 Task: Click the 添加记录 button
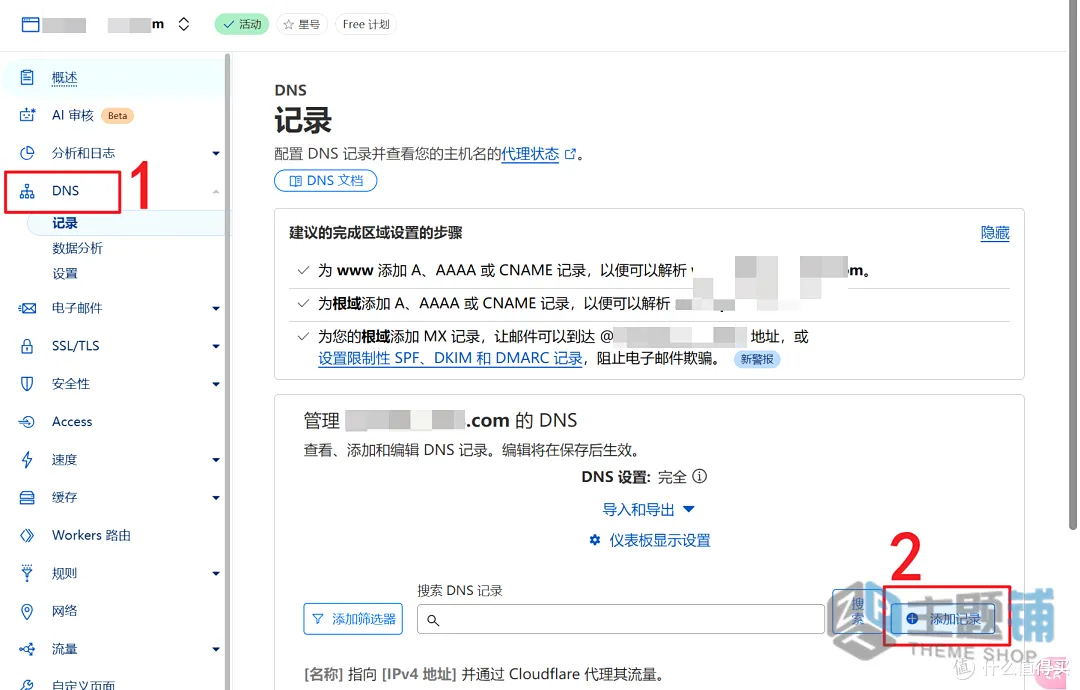pyautogui.click(x=944, y=618)
